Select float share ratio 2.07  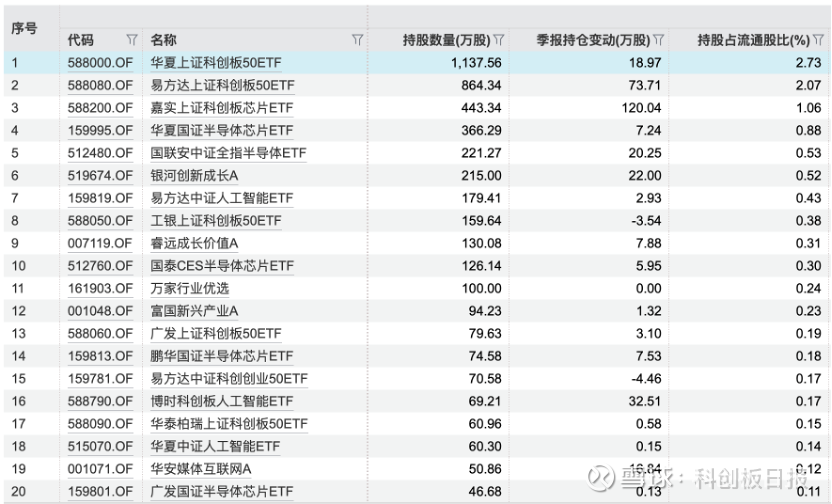tap(808, 85)
